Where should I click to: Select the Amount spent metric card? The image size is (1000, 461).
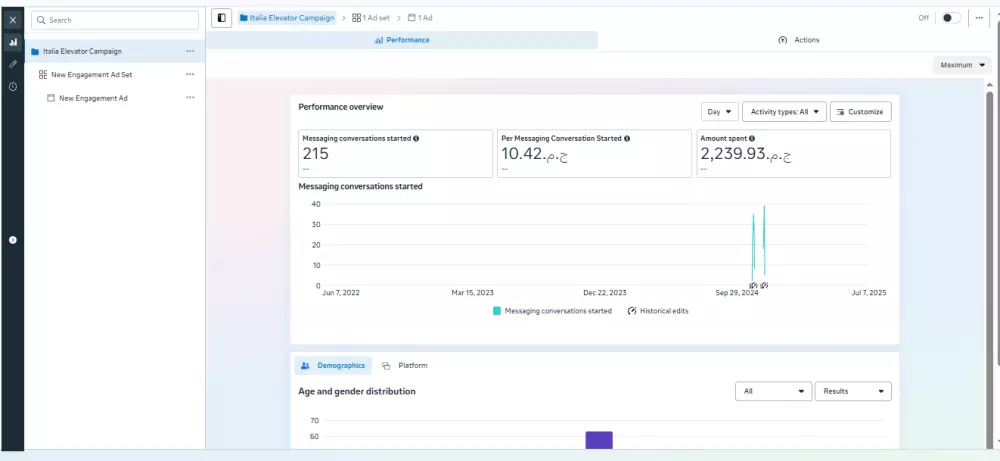pyautogui.click(x=793, y=154)
